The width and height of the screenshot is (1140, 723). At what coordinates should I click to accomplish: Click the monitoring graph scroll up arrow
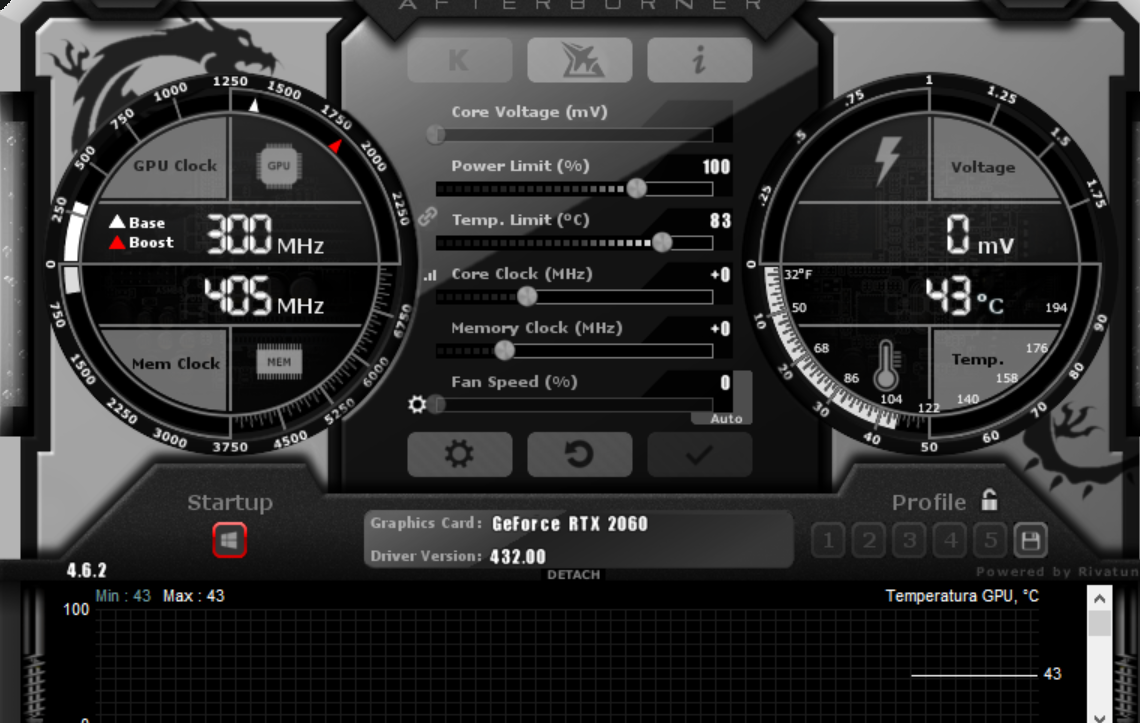1099,599
